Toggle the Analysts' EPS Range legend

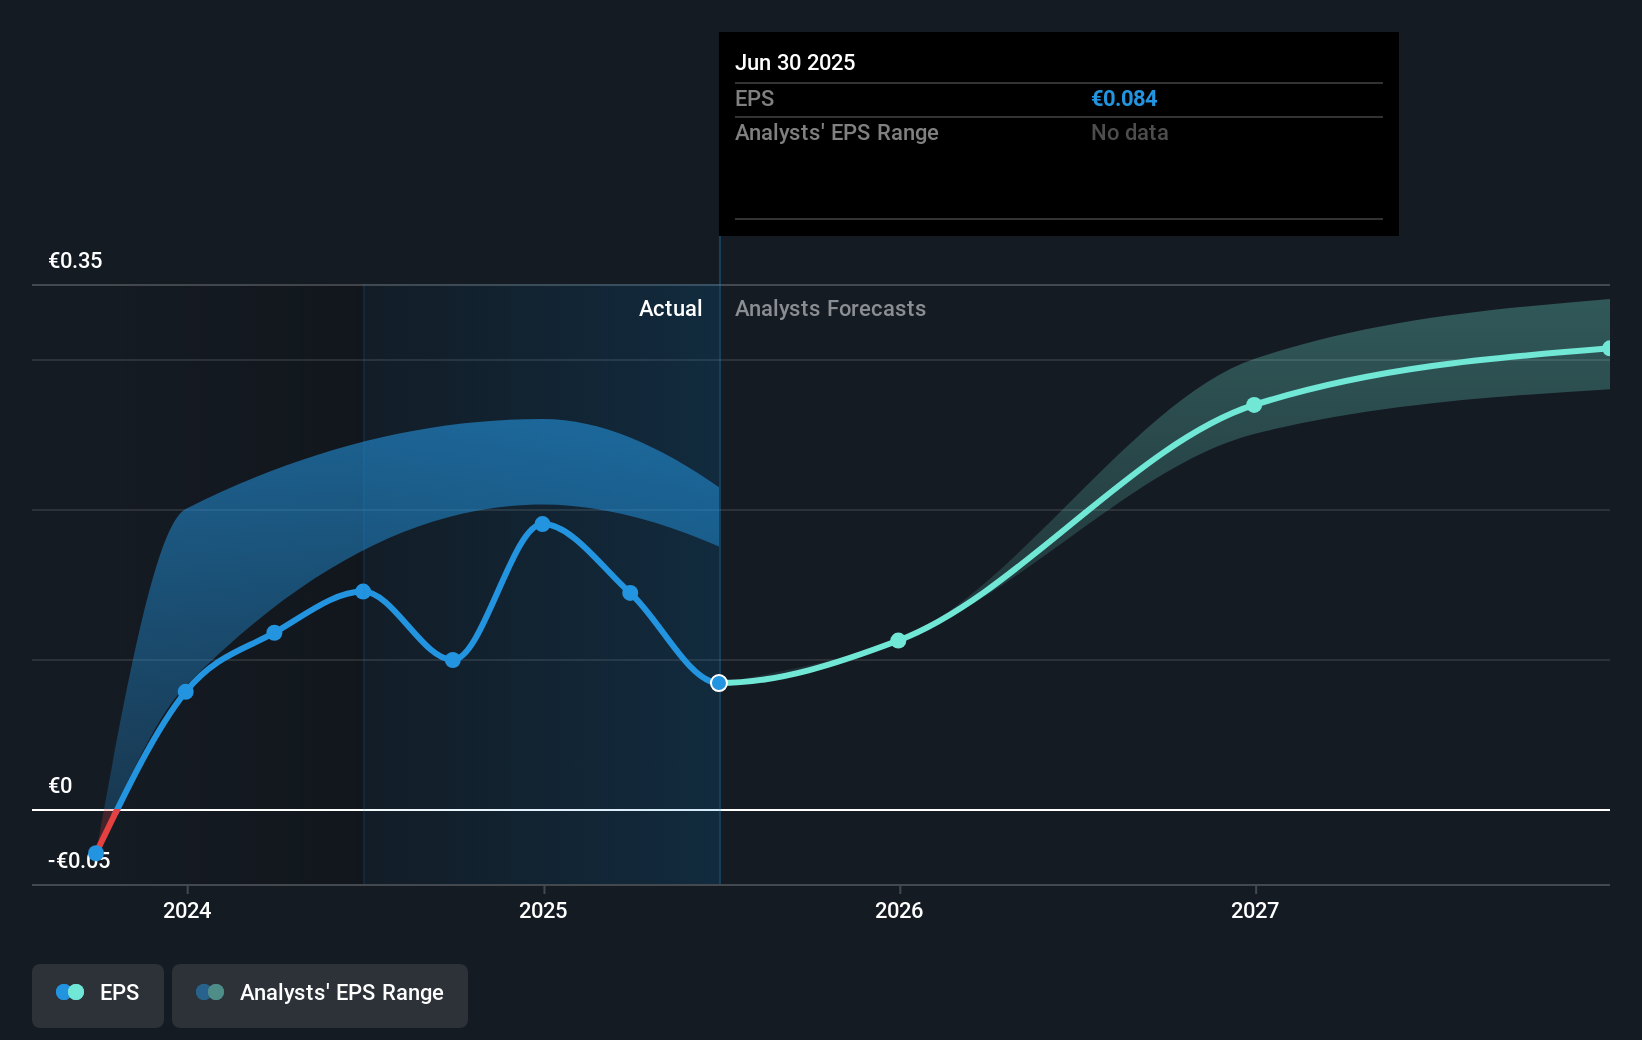(x=320, y=994)
